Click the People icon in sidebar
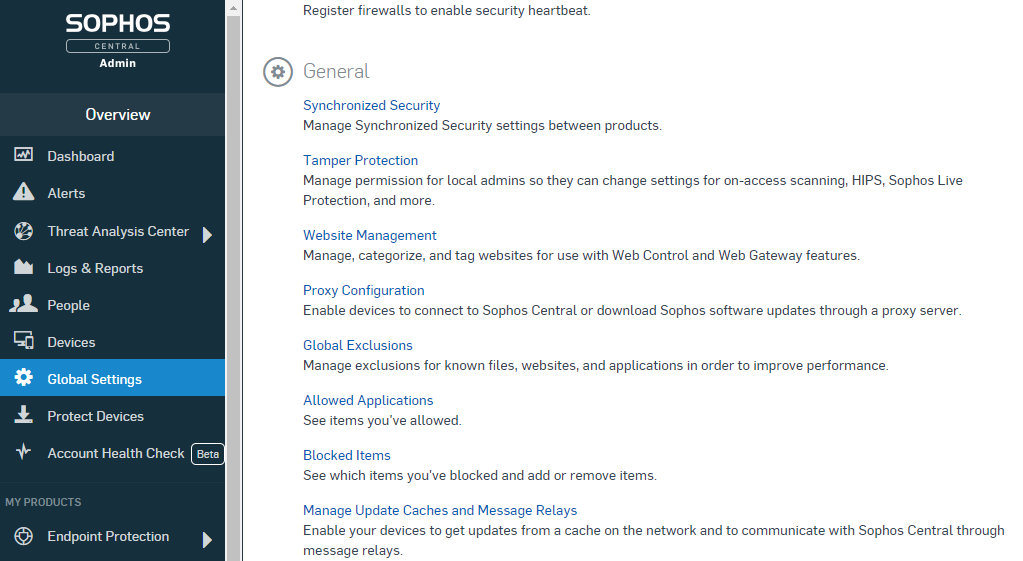 [23, 305]
